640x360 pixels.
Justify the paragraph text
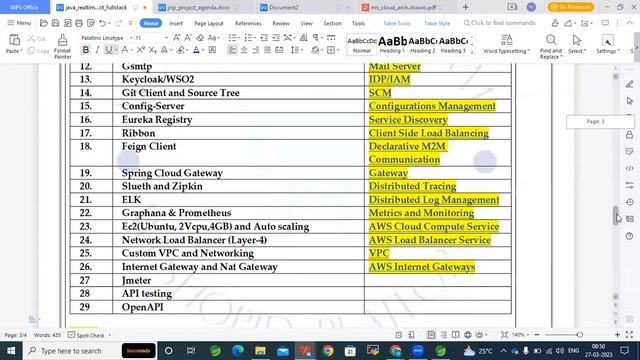pyautogui.click(x=267, y=50)
